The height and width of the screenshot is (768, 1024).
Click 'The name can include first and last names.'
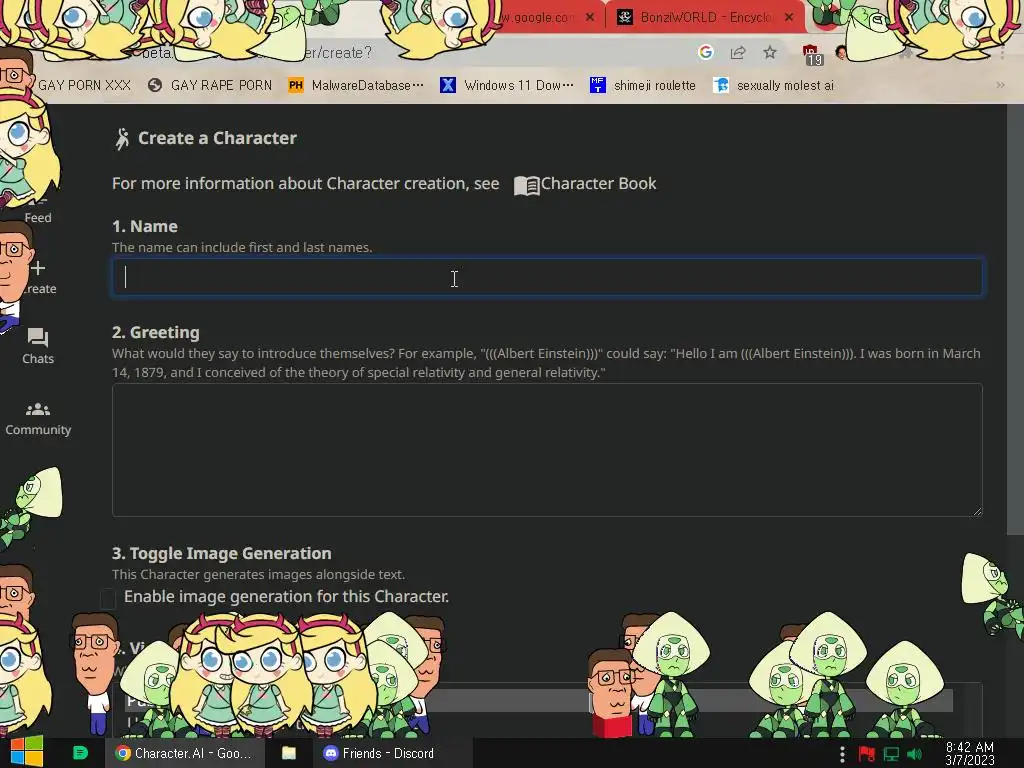click(242, 248)
